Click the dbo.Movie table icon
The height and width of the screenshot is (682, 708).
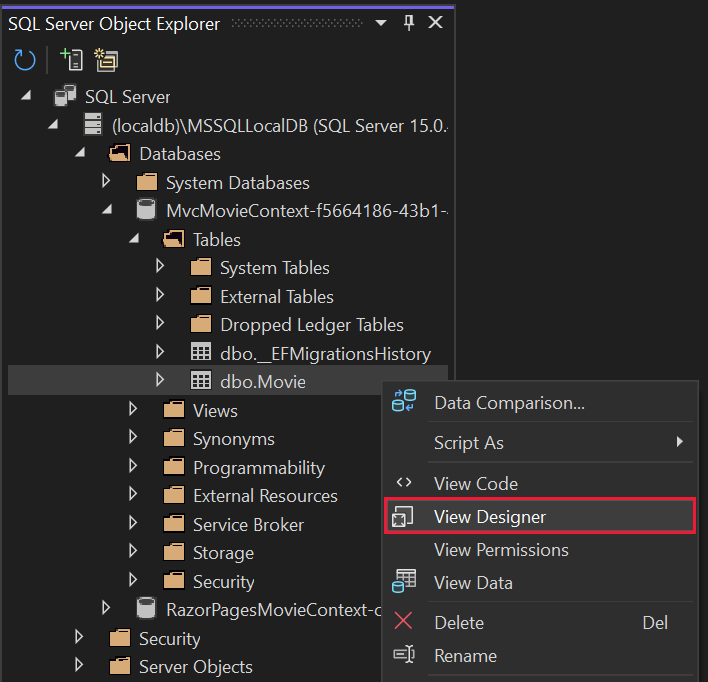click(x=200, y=381)
